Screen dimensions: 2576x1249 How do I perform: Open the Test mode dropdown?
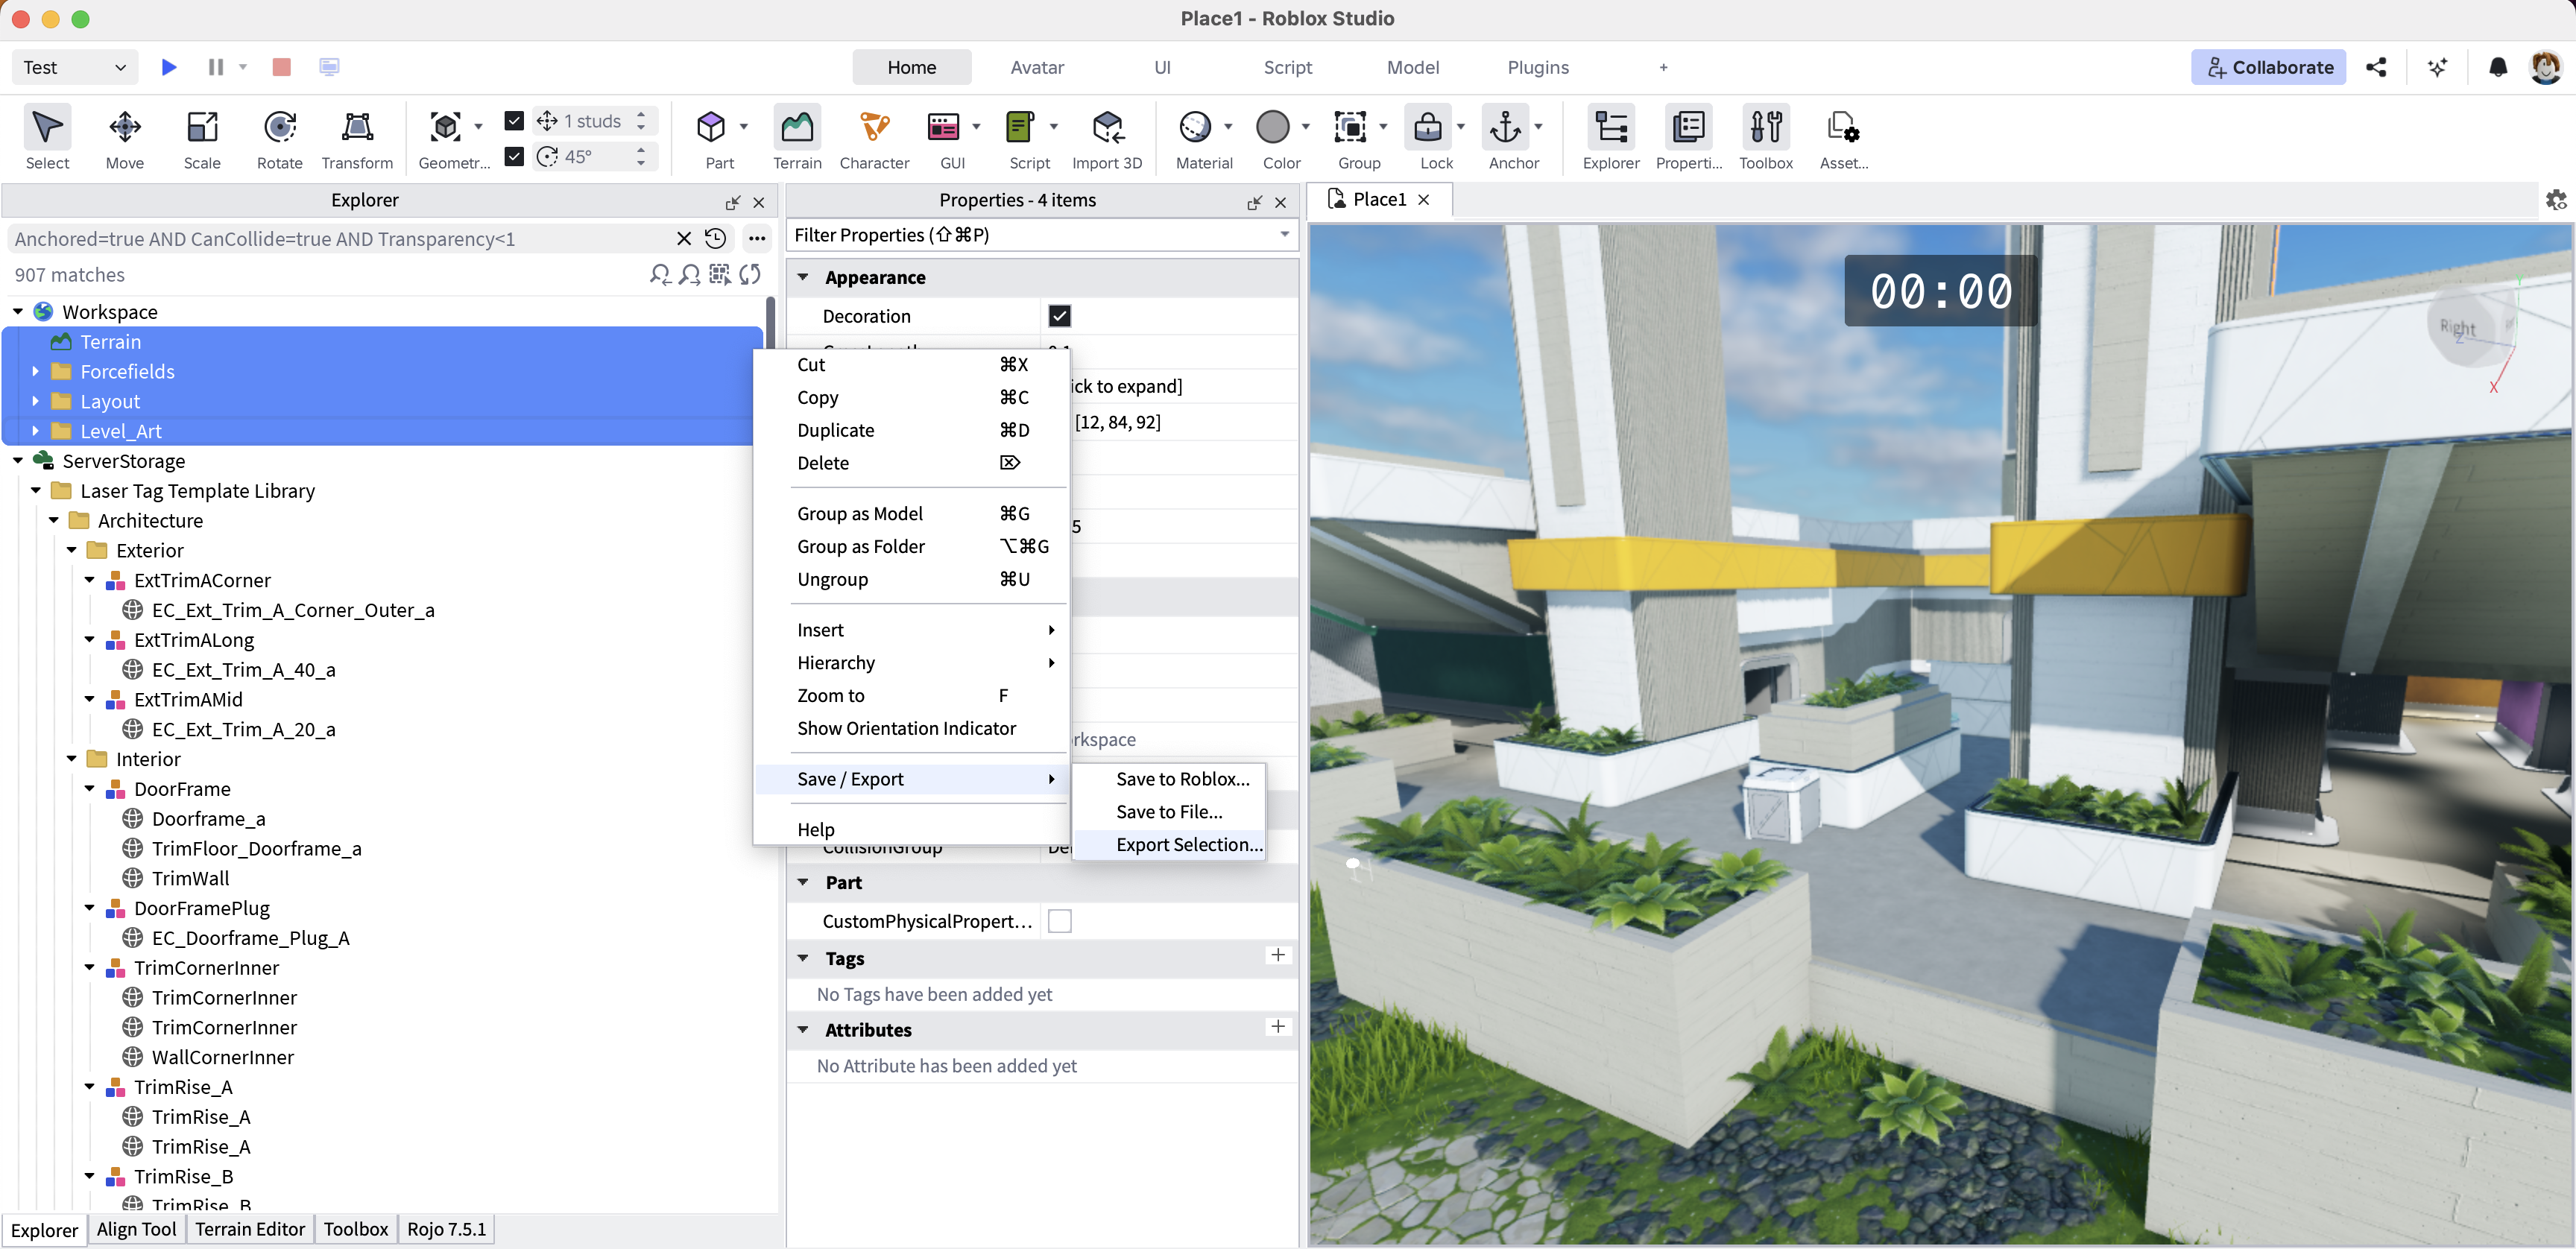point(74,67)
